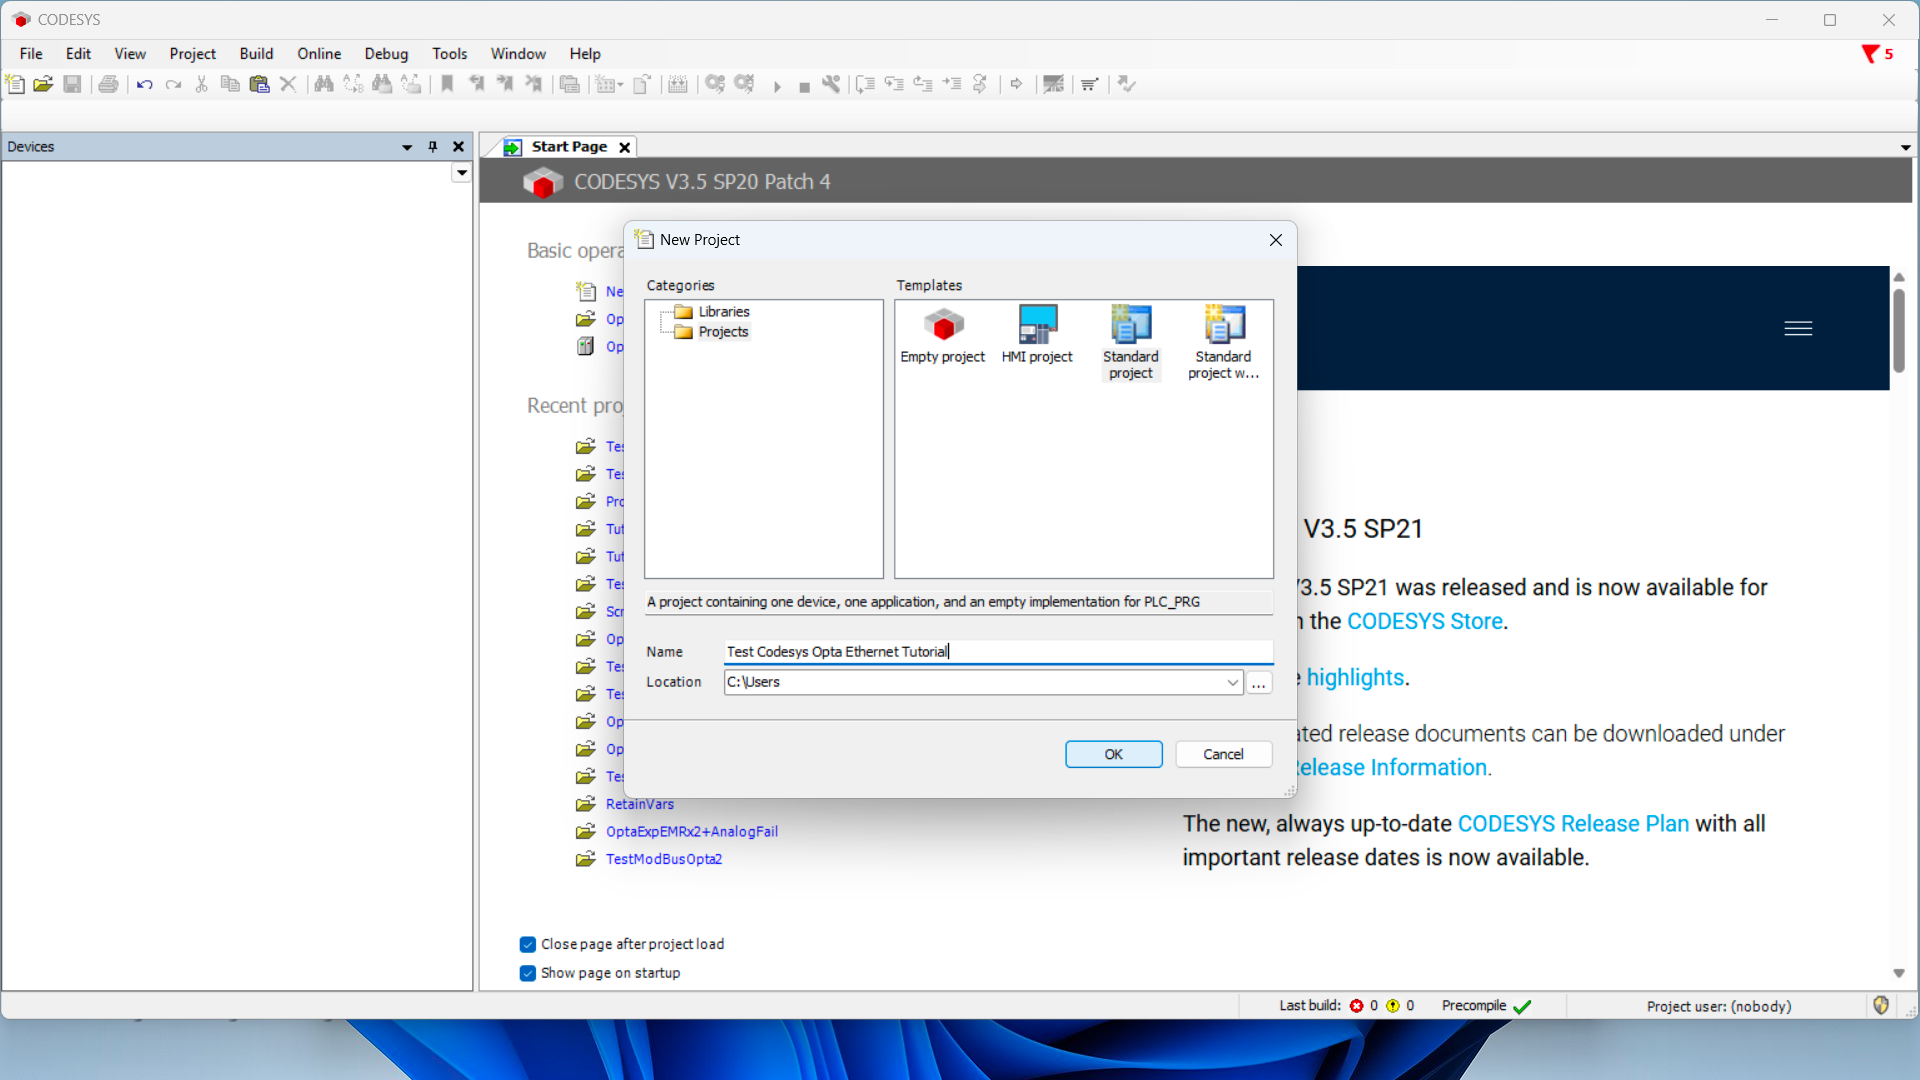Pin the Devices panel with pushpin icon

pyautogui.click(x=433, y=147)
